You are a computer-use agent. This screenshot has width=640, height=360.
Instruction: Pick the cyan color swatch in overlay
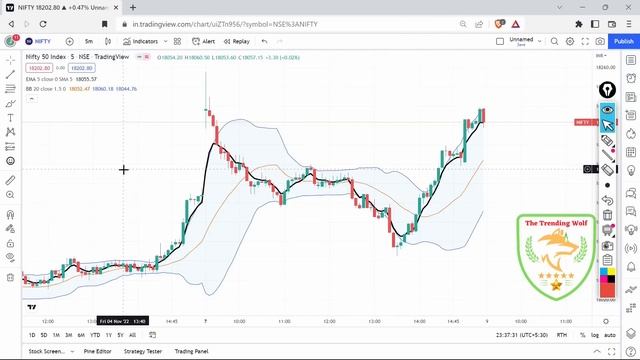point(604,271)
